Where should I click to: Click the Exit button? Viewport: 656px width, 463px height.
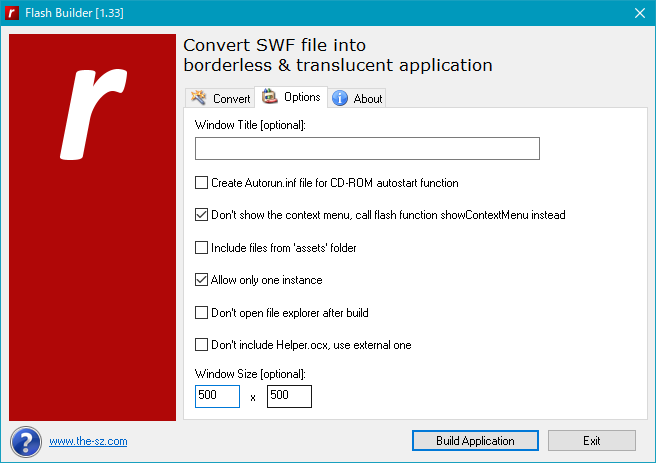tap(592, 440)
